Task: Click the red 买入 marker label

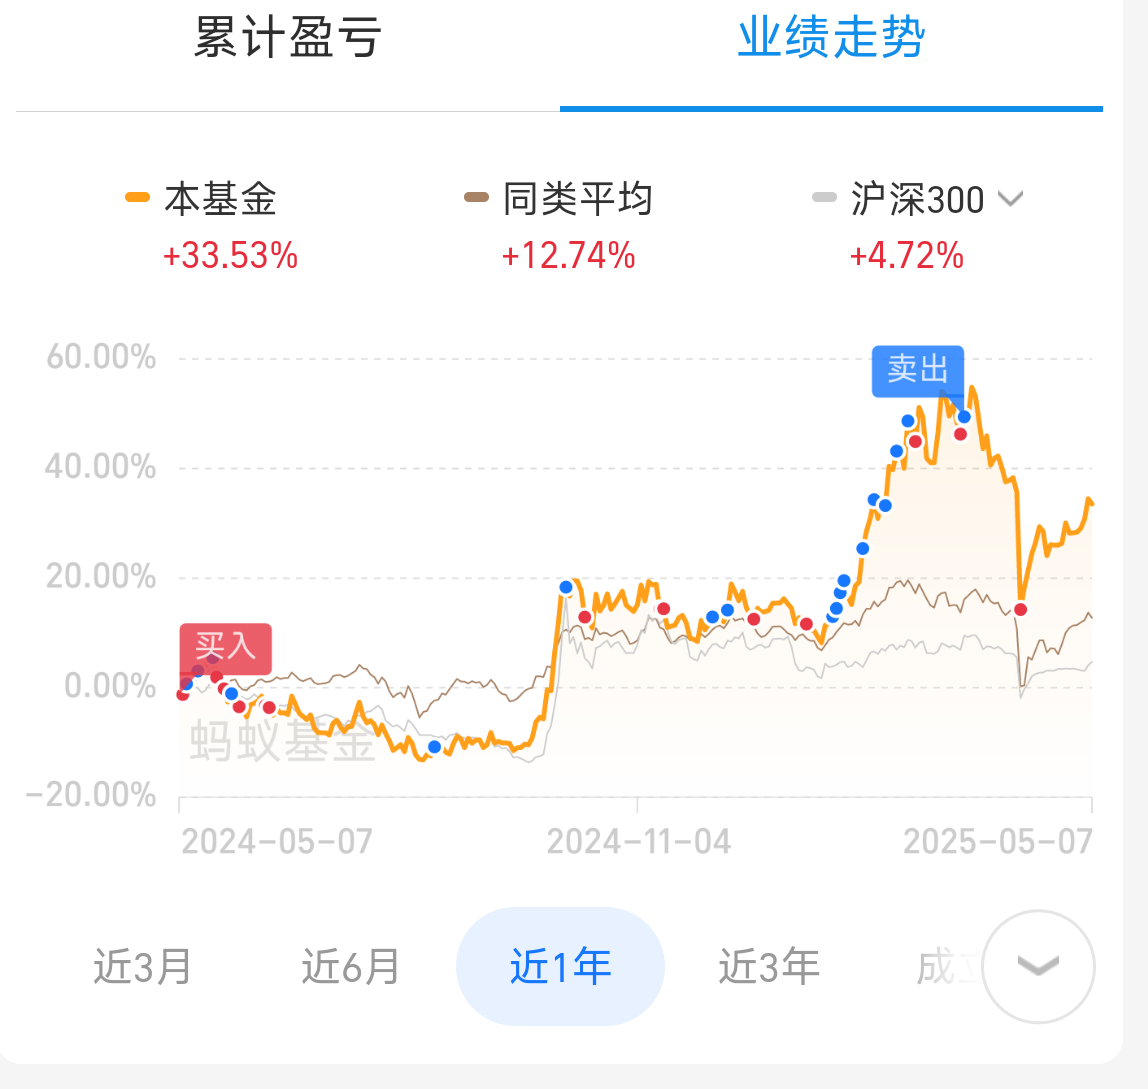Action: (226, 648)
